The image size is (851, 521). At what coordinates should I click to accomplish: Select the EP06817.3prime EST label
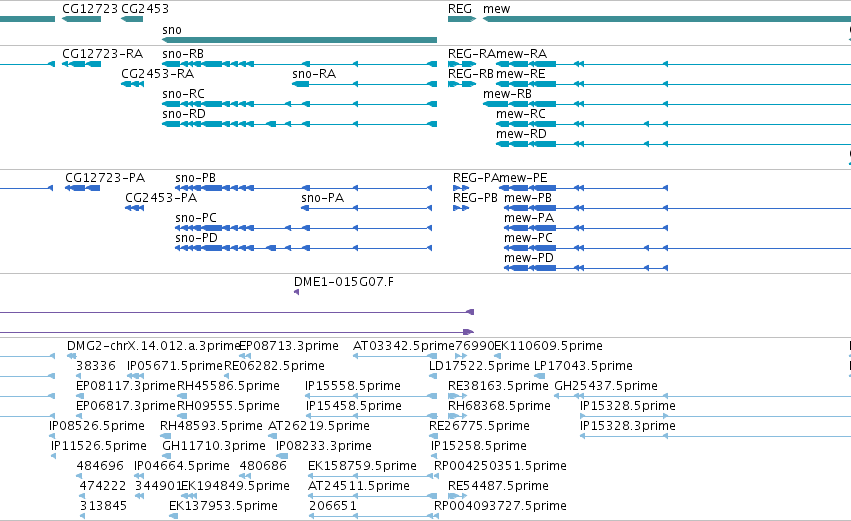tap(126, 406)
